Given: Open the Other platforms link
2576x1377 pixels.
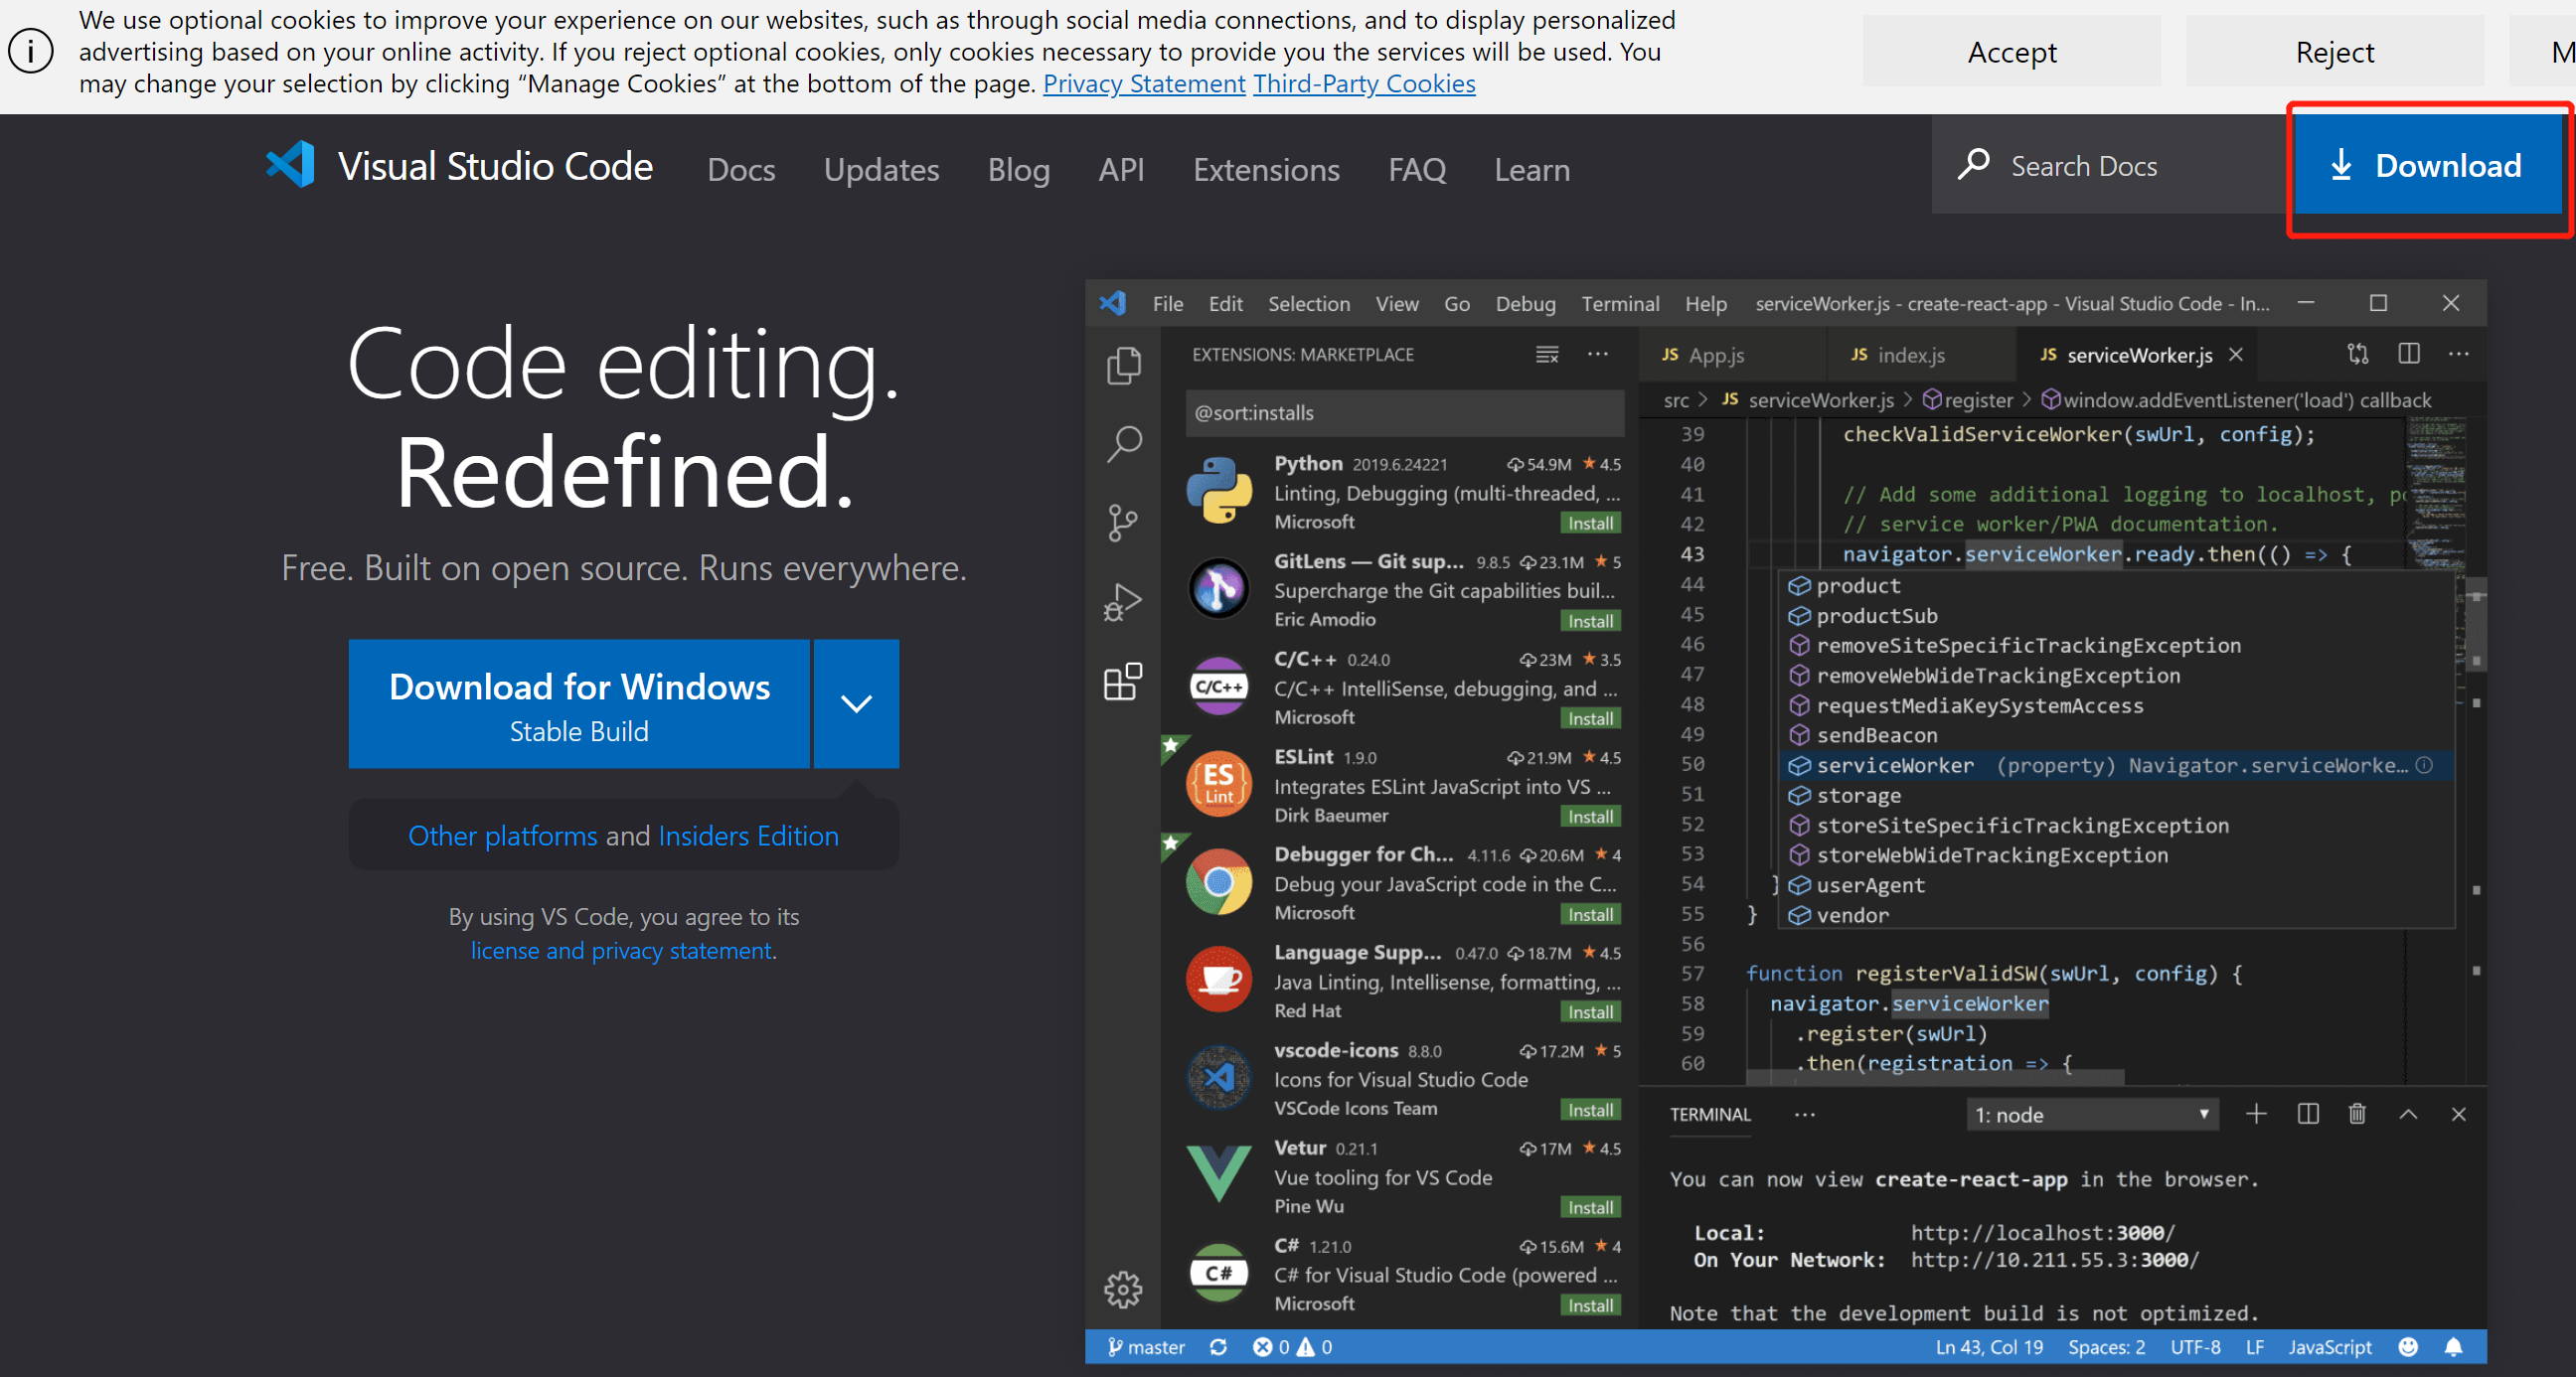Looking at the screenshot, I should tap(502, 836).
